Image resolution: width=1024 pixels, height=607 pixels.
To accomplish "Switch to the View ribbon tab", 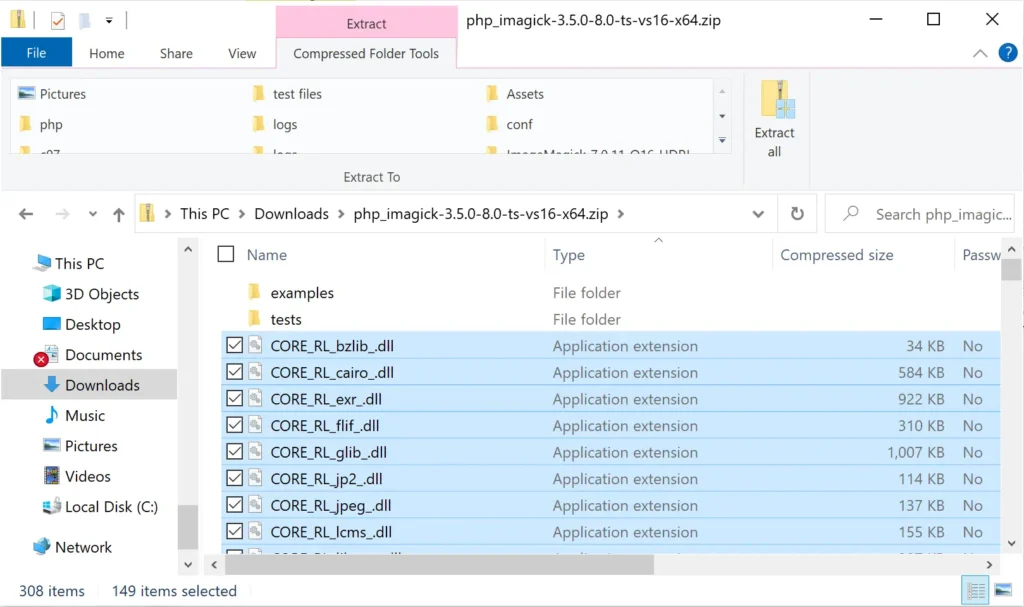I will pyautogui.click(x=242, y=54).
